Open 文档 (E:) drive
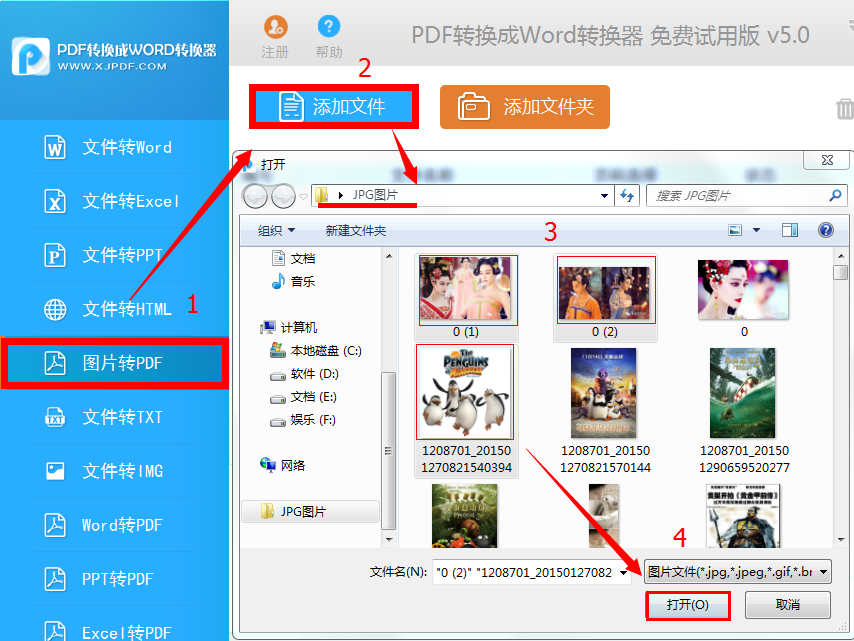Image resolution: width=854 pixels, height=641 pixels. tap(303, 396)
